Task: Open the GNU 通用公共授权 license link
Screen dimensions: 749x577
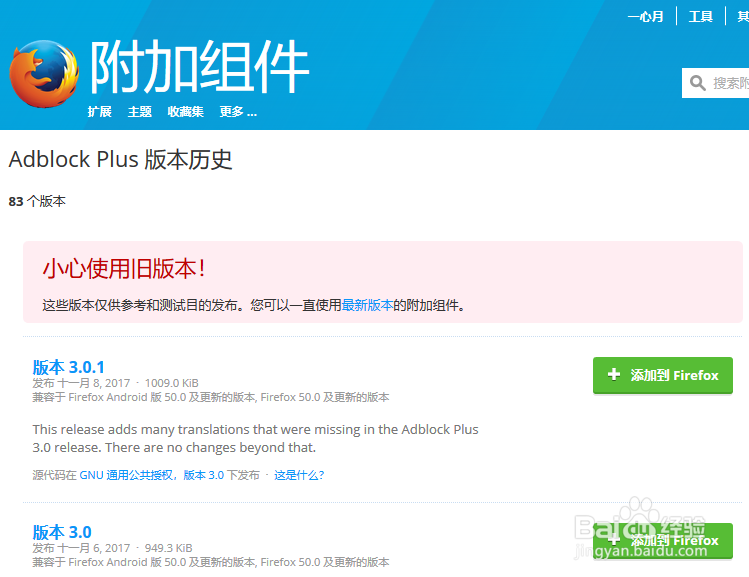Action: coord(151,475)
